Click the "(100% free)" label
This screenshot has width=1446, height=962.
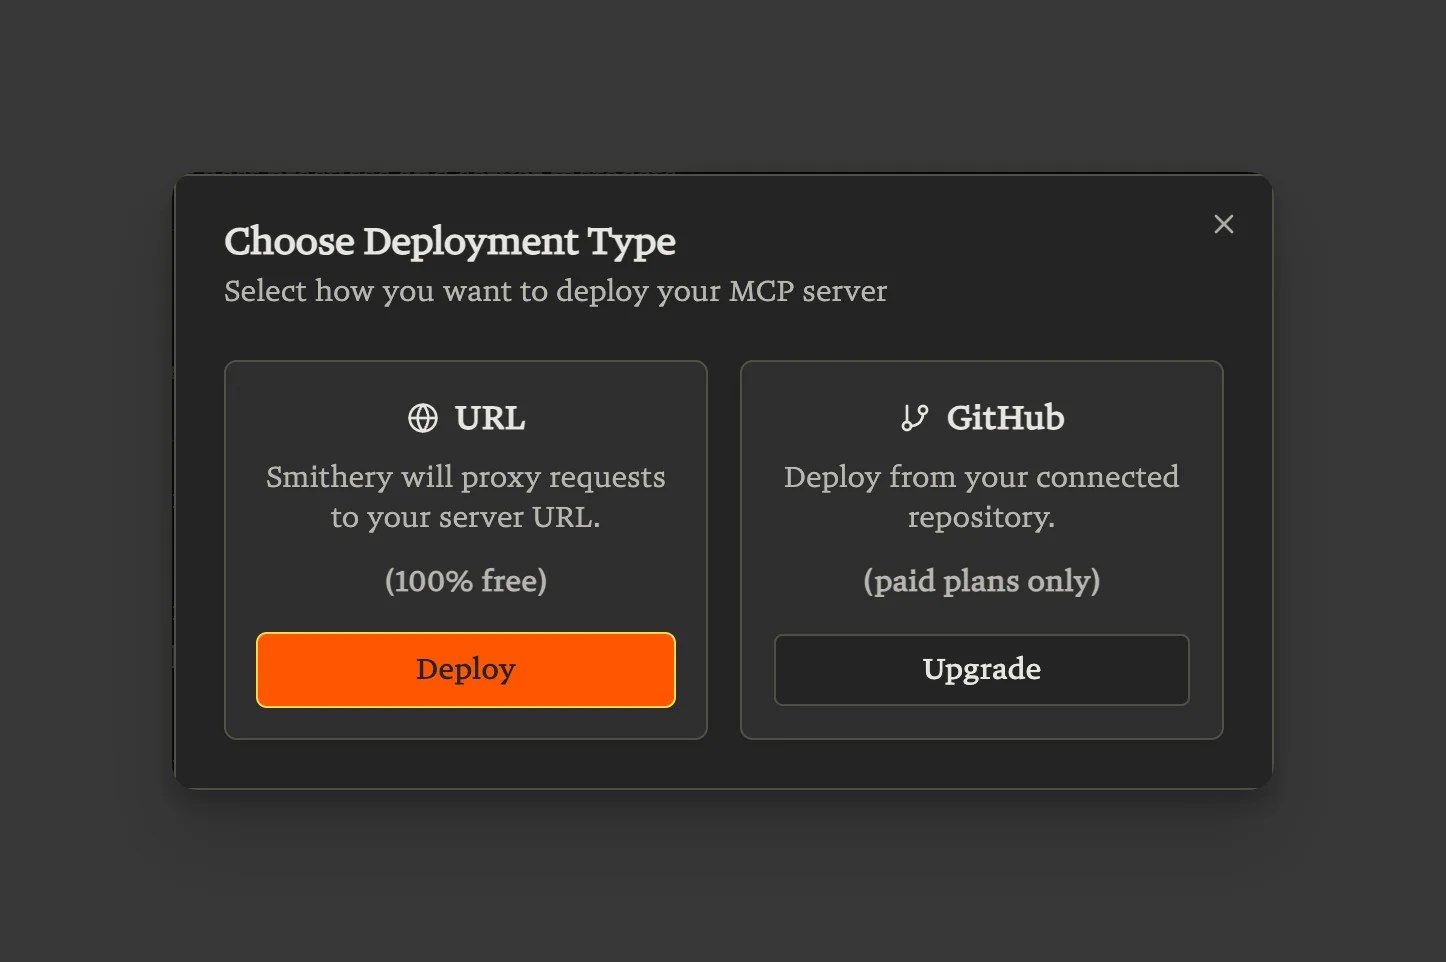466,581
